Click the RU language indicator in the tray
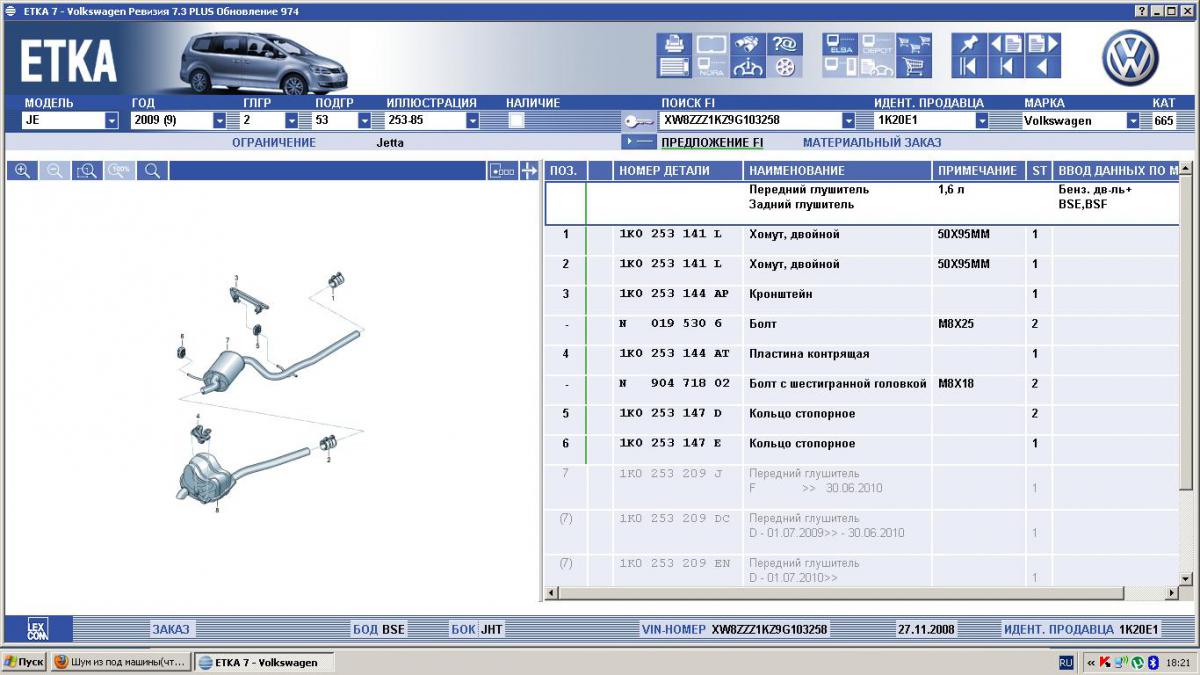This screenshot has height=675, width=1200. [1066, 662]
